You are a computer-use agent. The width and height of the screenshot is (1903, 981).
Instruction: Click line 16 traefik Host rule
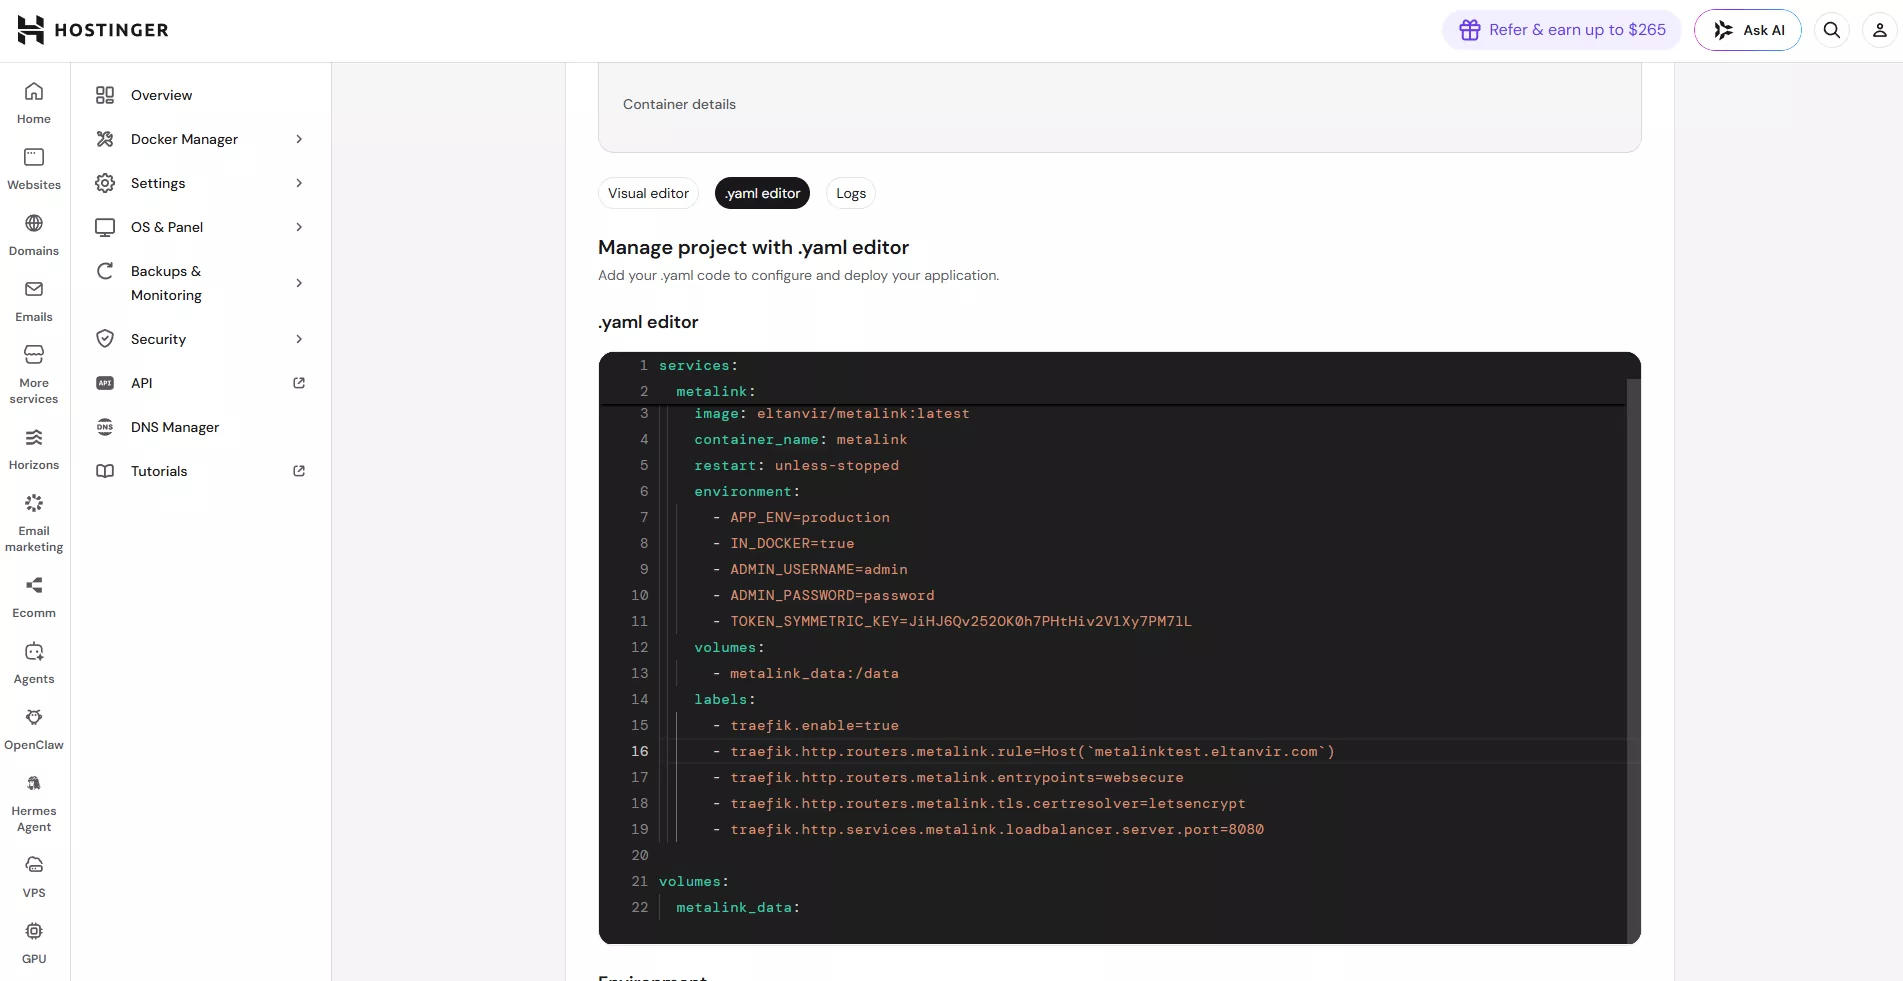point(1032,751)
